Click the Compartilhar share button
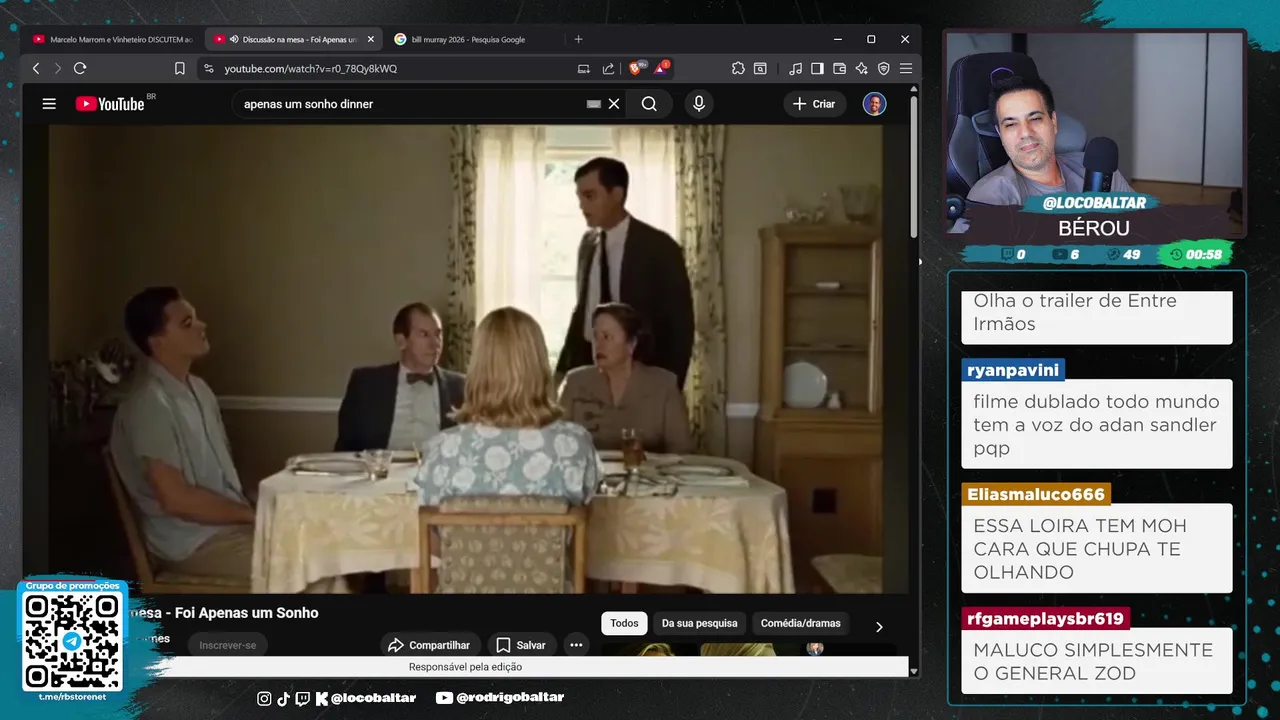The width and height of the screenshot is (1280, 720). pos(430,645)
